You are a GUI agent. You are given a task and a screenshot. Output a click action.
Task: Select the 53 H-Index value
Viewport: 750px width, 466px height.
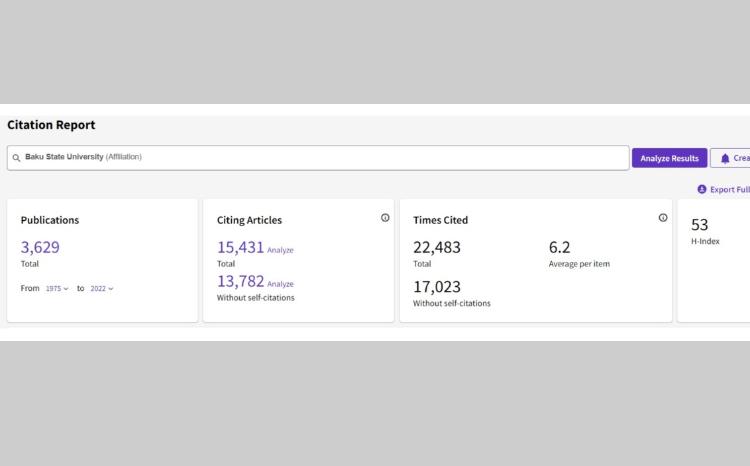pyautogui.click(x=700, y=225)
